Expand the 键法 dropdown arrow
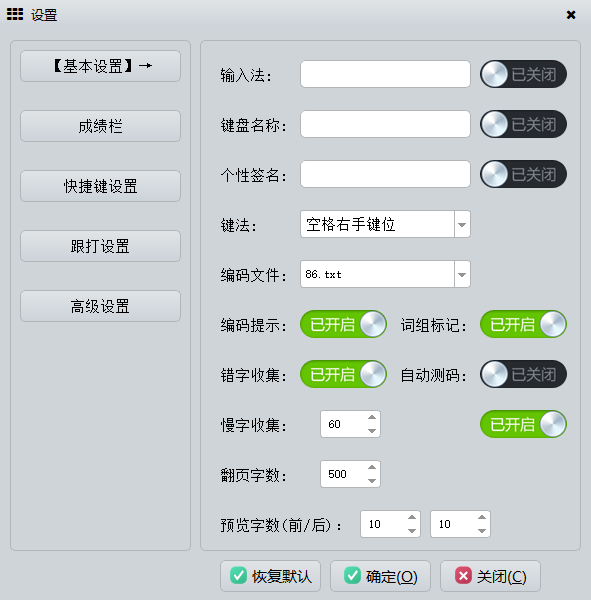 (x=462, y=224)
